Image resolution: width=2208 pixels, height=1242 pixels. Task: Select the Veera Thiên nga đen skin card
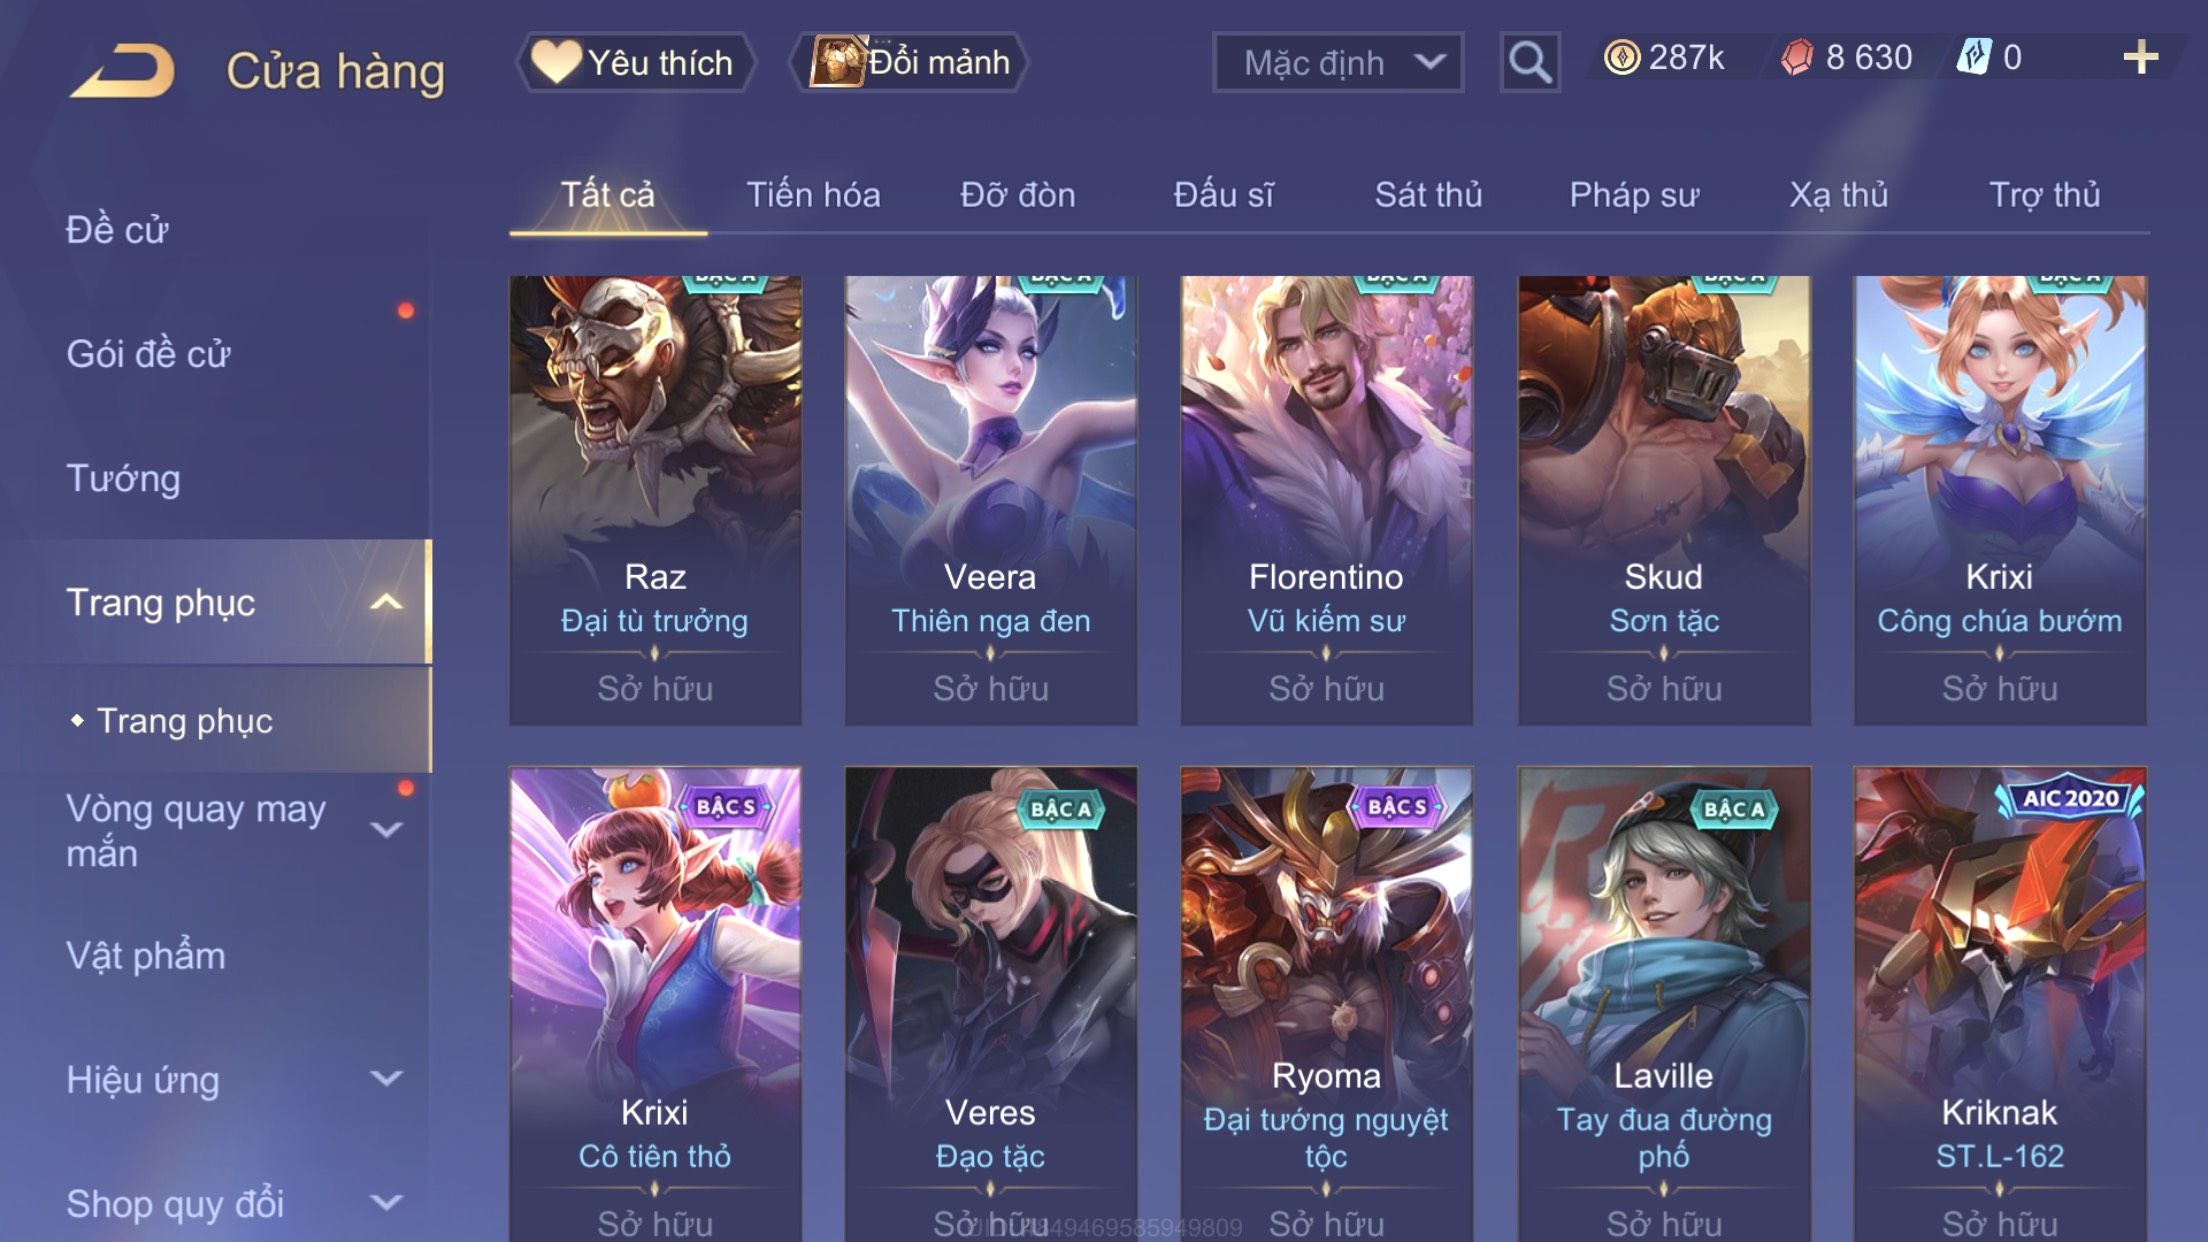click(990, 500)
